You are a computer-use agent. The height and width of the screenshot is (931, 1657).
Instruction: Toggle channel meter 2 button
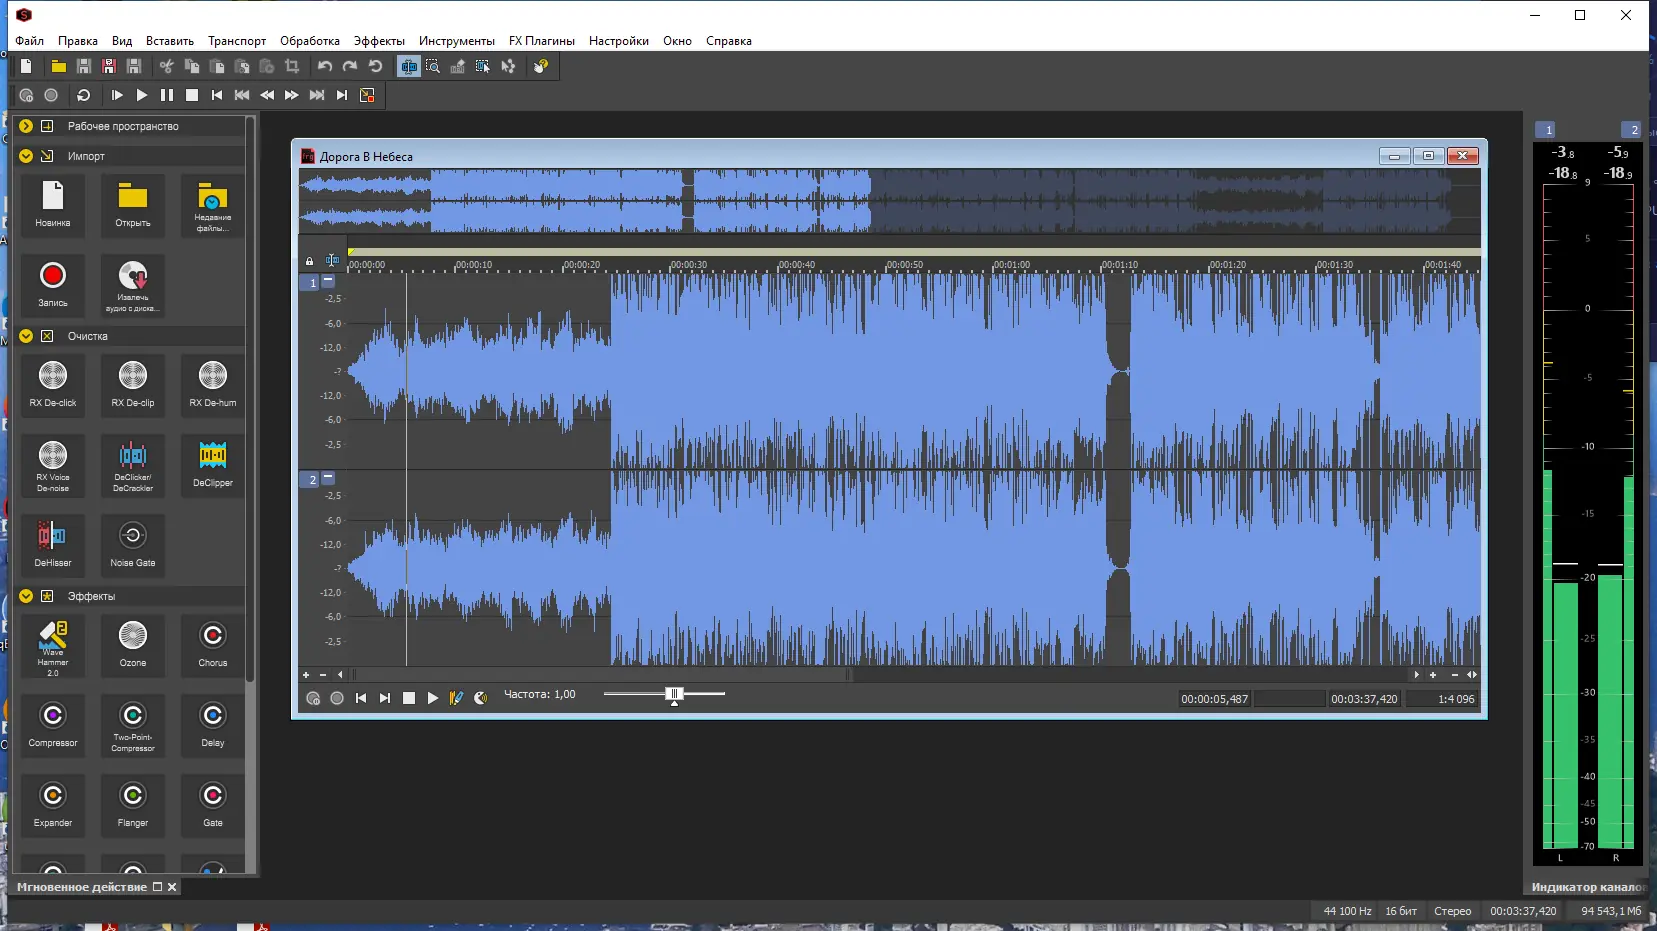point(1631,130)
